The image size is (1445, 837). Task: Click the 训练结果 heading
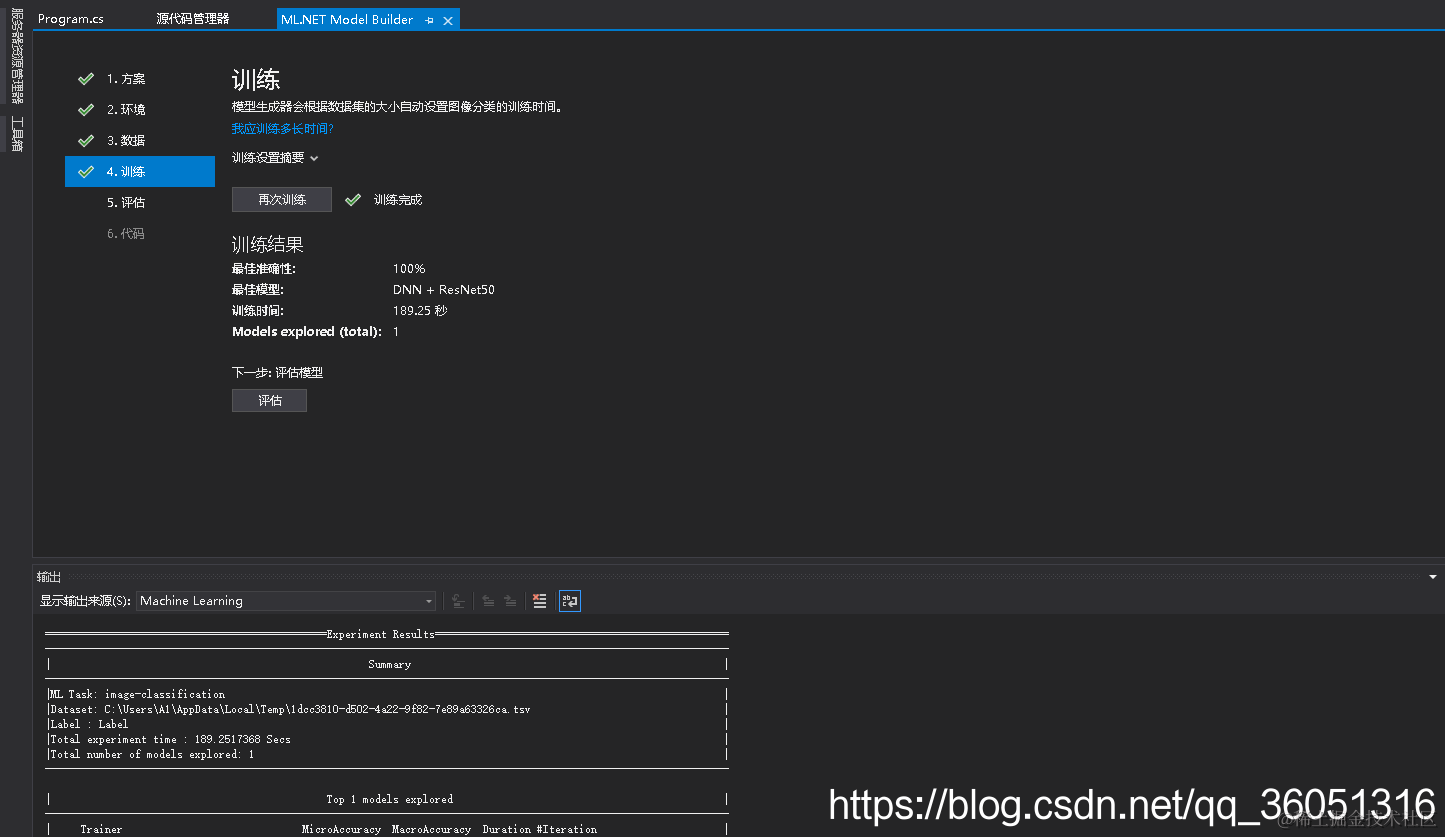268,244
